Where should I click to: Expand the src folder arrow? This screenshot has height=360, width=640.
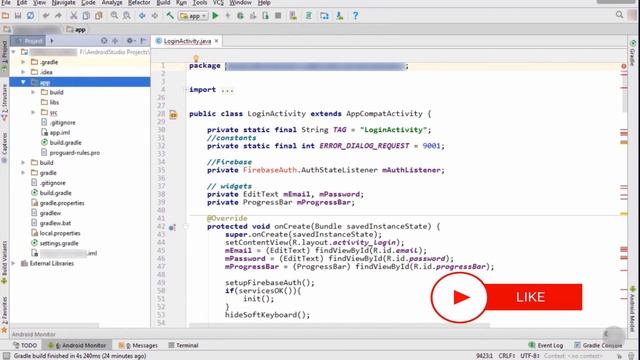(x=33, y=112)
